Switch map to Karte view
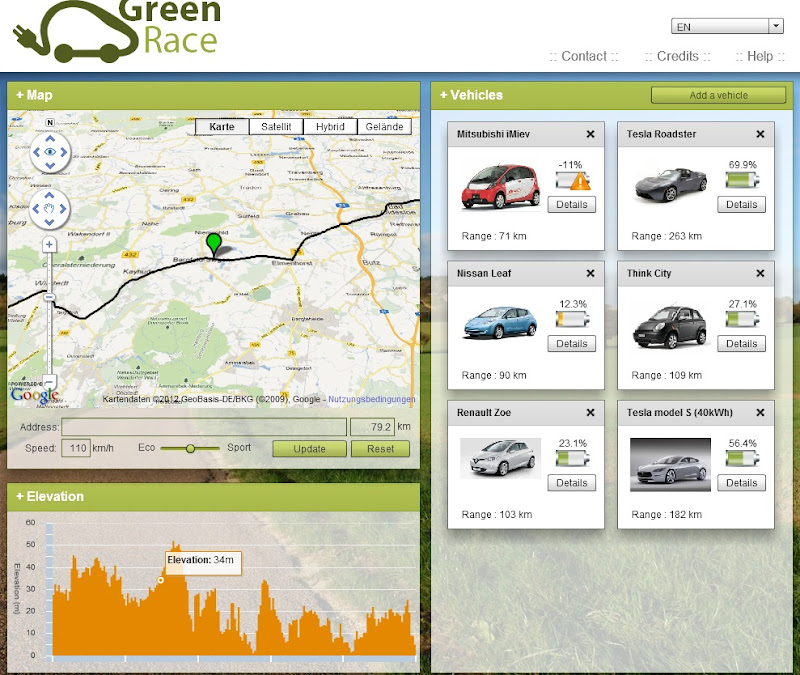Screen dimensions: 800x675 click(x=222, y=127)
